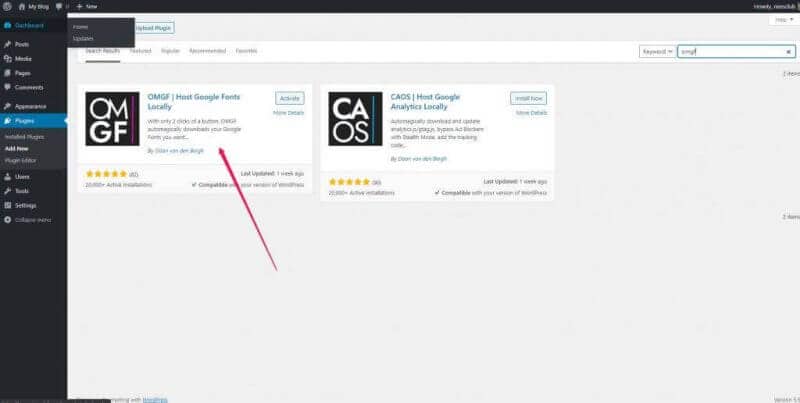Click the OMGF five-star rating
Screen dimensions: 800x403
click(106, 174)
